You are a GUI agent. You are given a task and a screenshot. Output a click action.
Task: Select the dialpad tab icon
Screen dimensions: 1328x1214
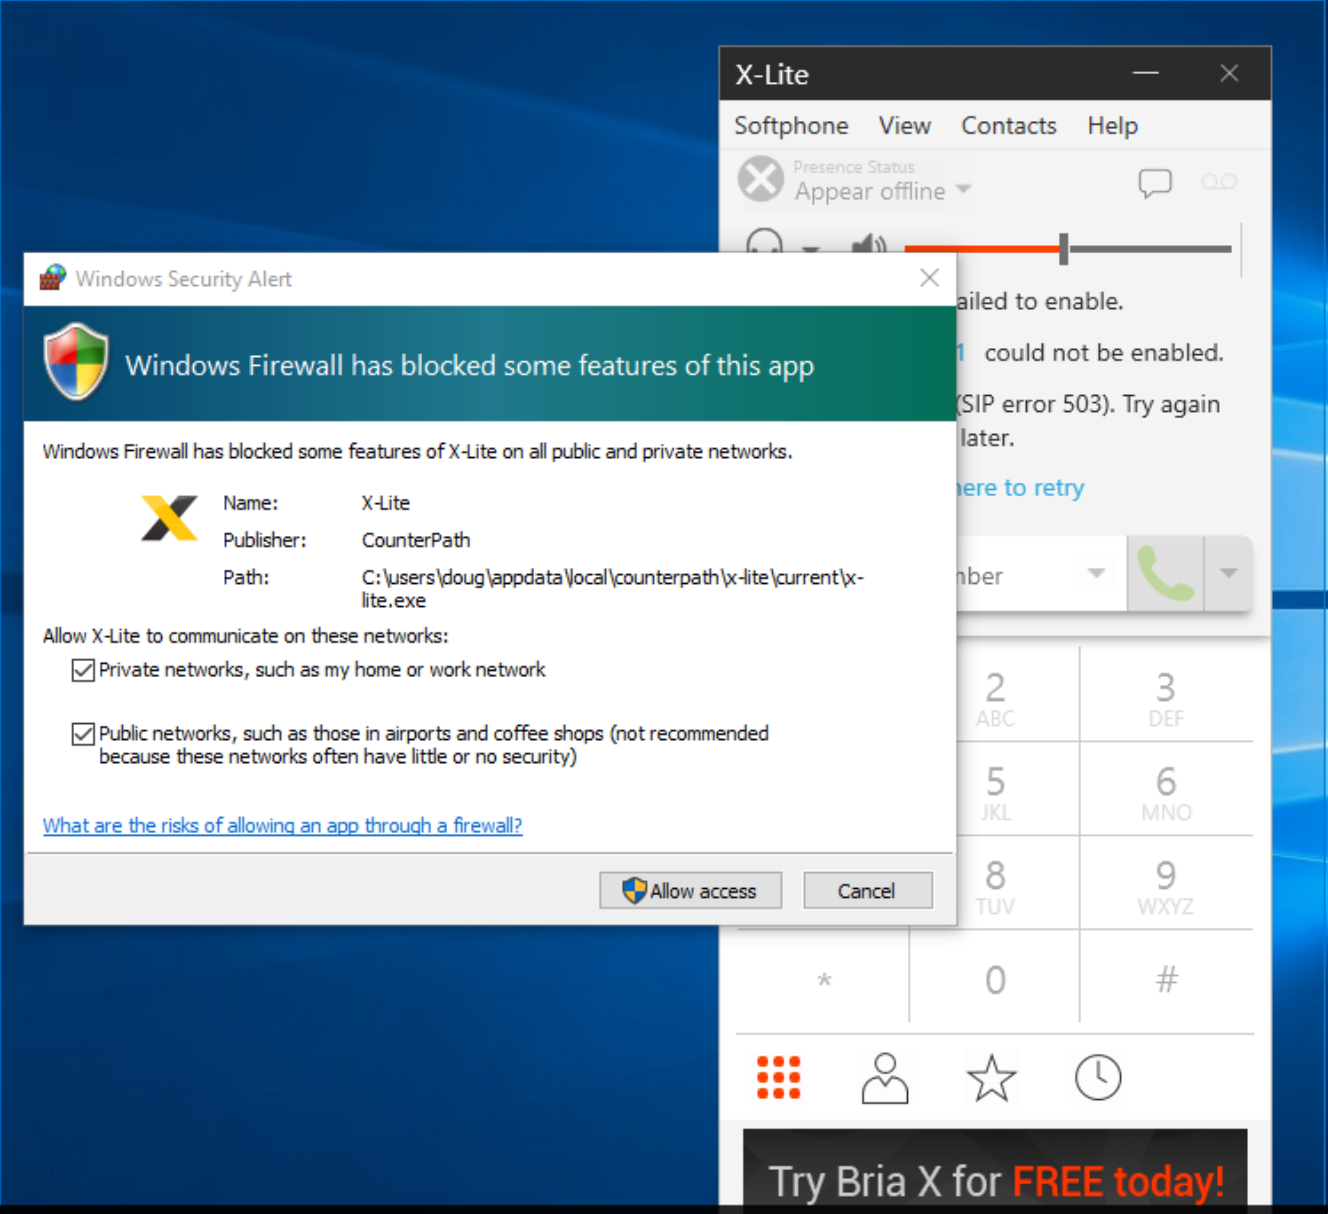click(779, 1077)
